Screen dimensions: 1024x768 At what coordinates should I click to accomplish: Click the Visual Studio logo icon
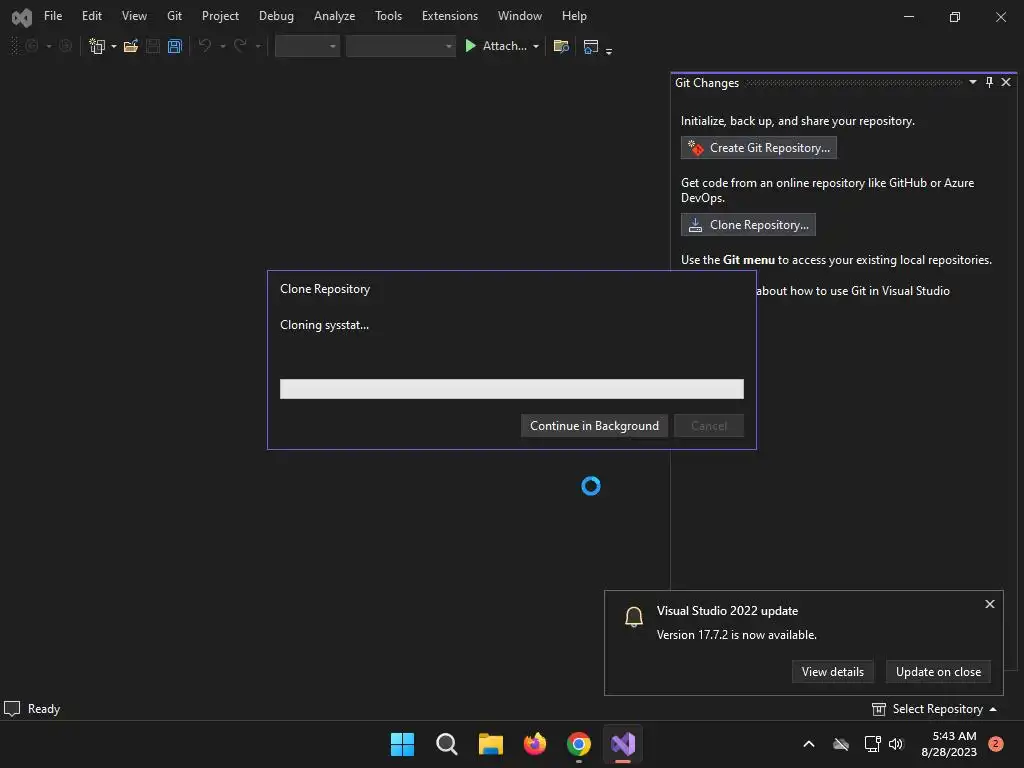pyautogui.click(x=22, y=18)
